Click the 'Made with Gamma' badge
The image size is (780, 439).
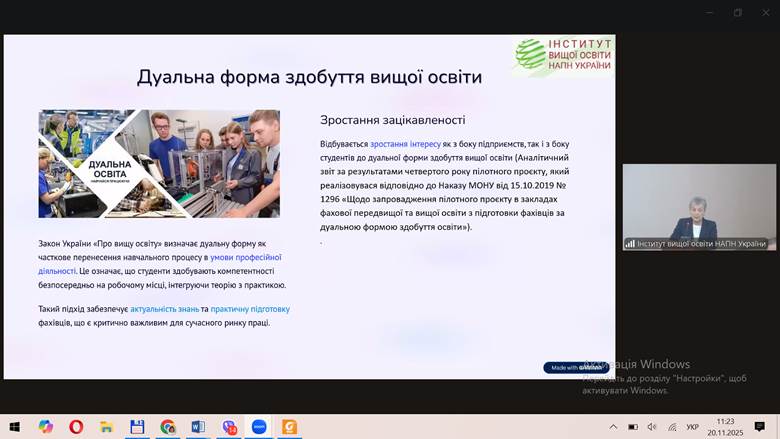coord(576,367)
